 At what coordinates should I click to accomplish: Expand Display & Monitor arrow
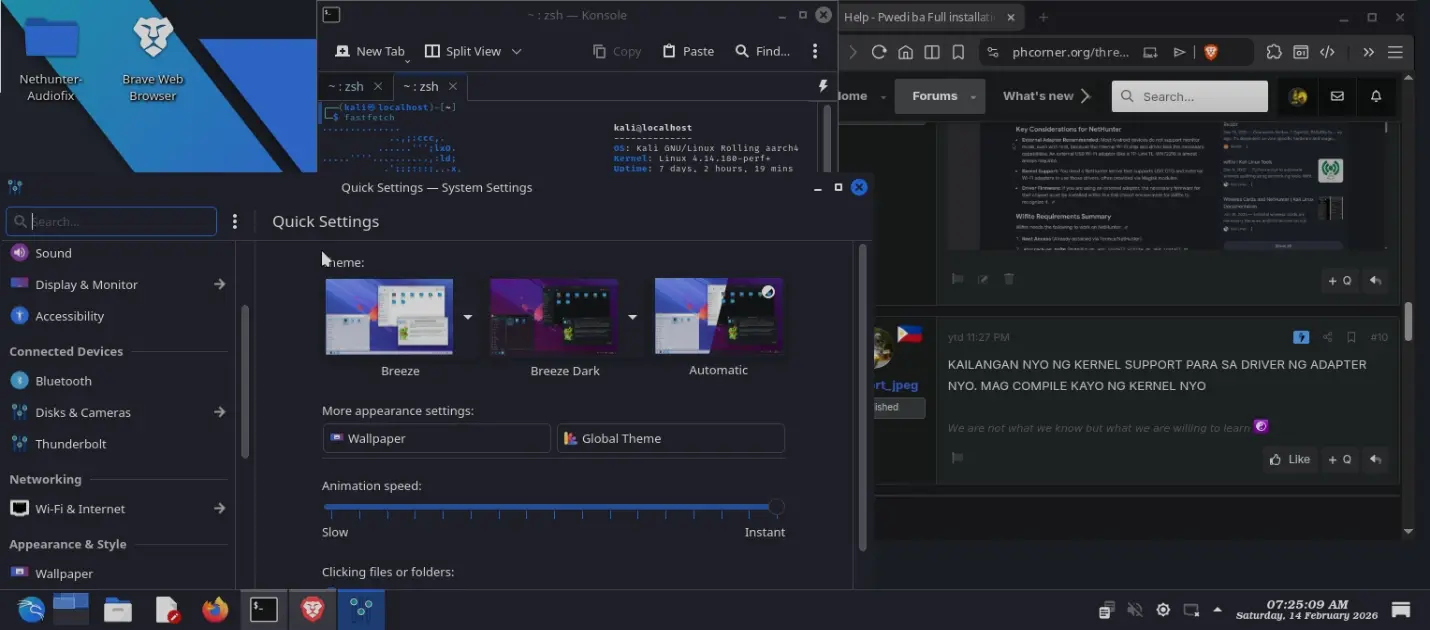219,284
